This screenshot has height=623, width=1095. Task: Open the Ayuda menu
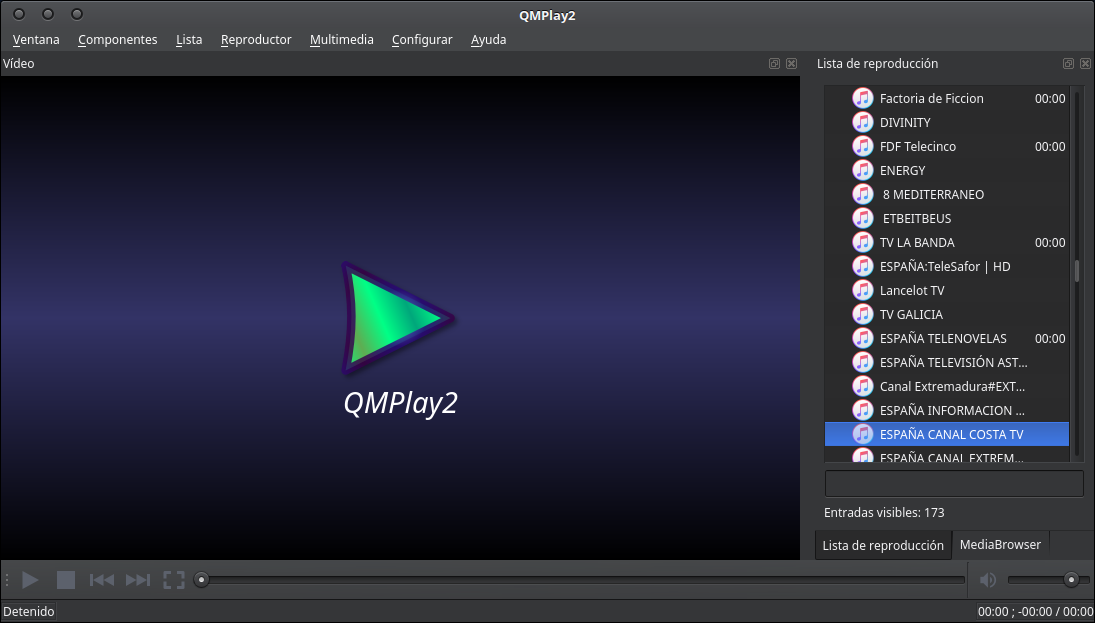coord(489,40)
